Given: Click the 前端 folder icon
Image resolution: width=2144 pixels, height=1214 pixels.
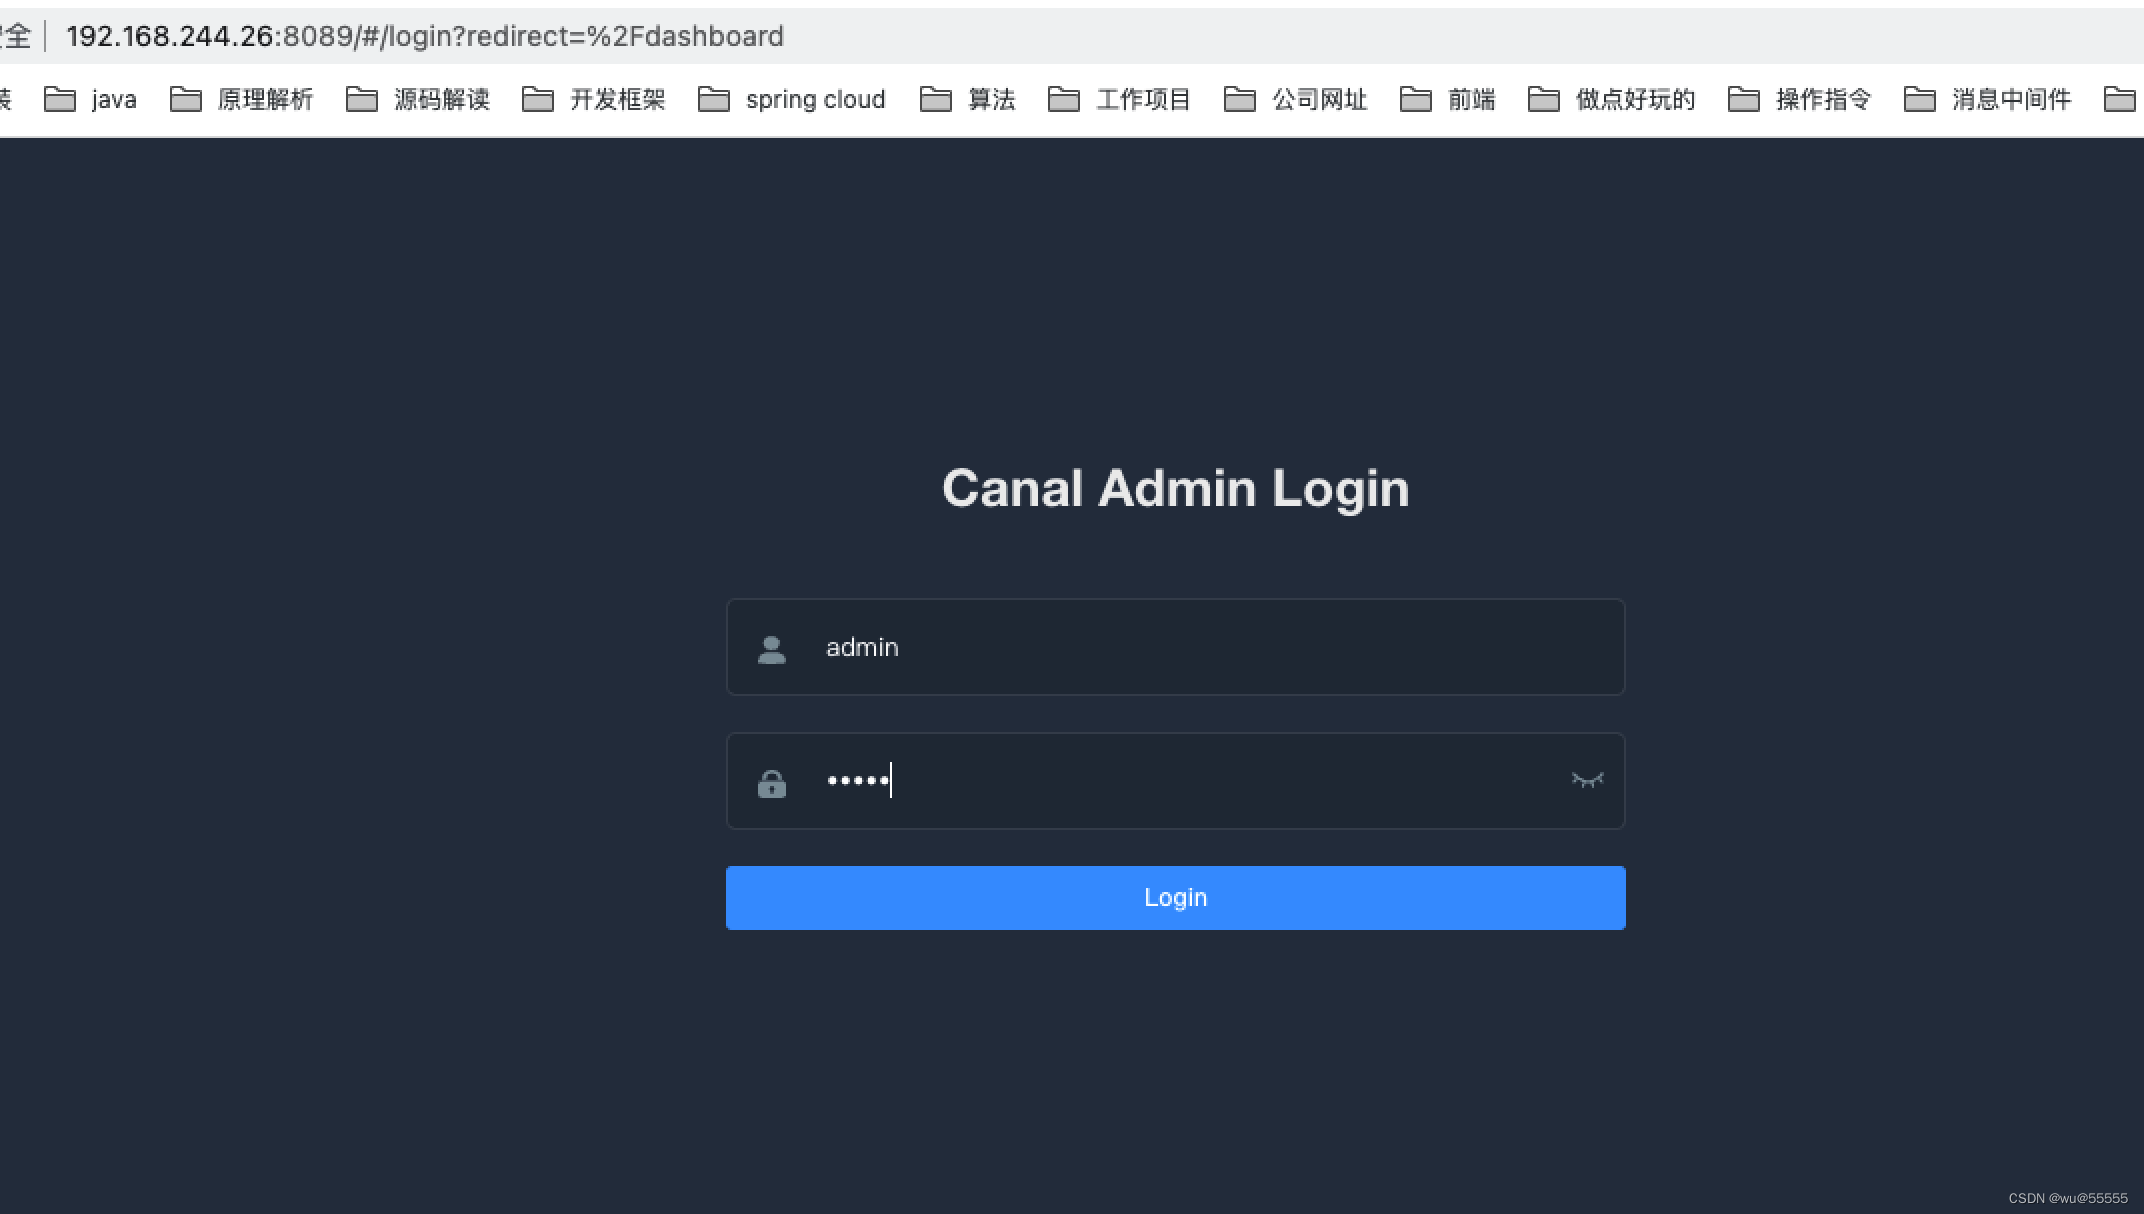Looking at the screenshot, I should point(1415,99).
